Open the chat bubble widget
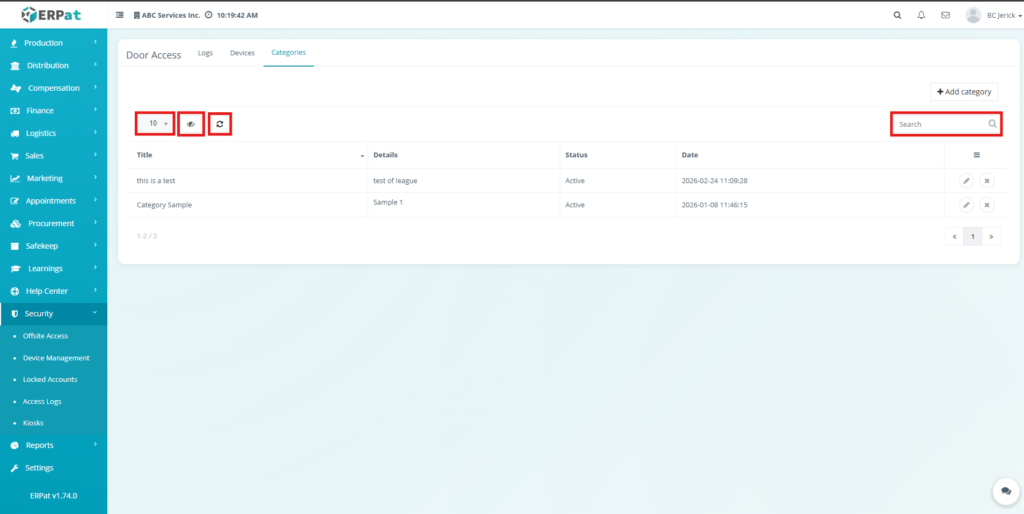 1005,492
